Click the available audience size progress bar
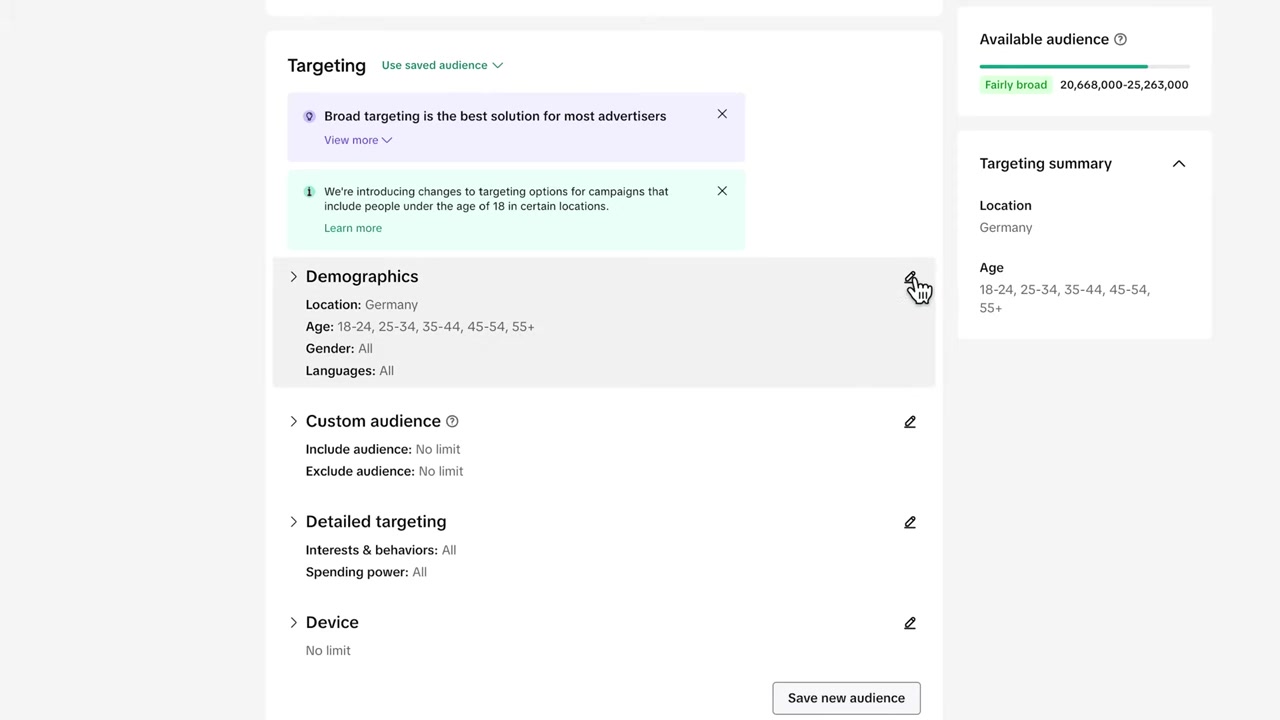Screen dimensions: 1280x720 pyautogui.click(x=1084, y=67)
